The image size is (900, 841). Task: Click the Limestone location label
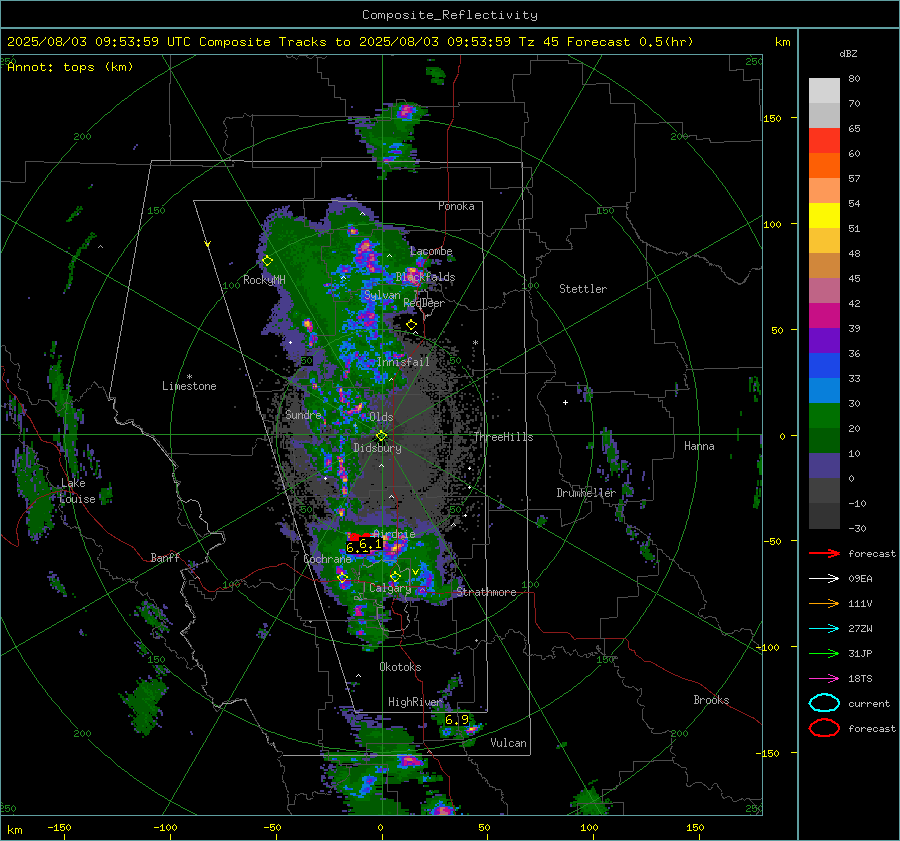(x=189, y=386)
